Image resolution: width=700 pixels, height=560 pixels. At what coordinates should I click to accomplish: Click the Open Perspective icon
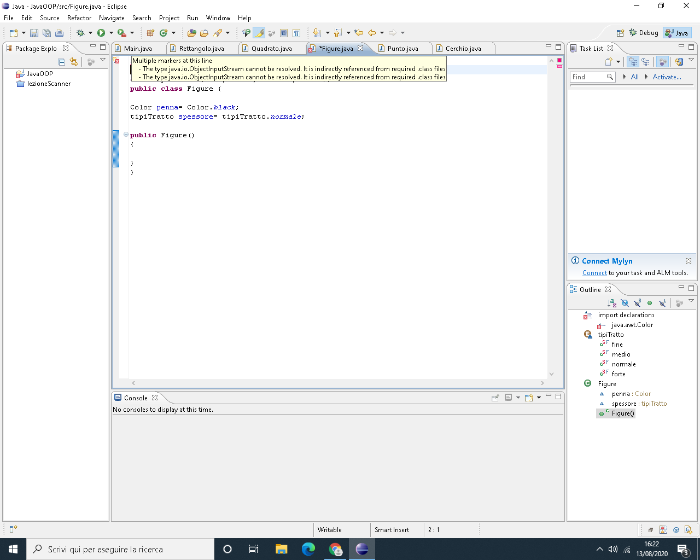pos(620,33)
